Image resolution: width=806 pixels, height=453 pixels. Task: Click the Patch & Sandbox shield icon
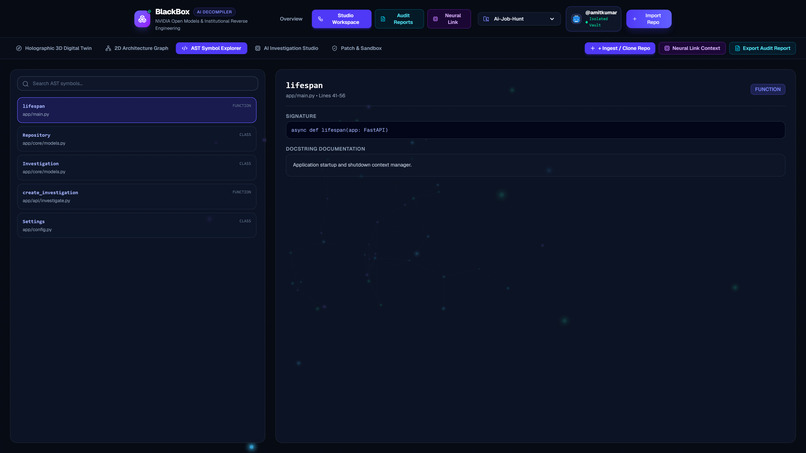[x=335, y=48]
